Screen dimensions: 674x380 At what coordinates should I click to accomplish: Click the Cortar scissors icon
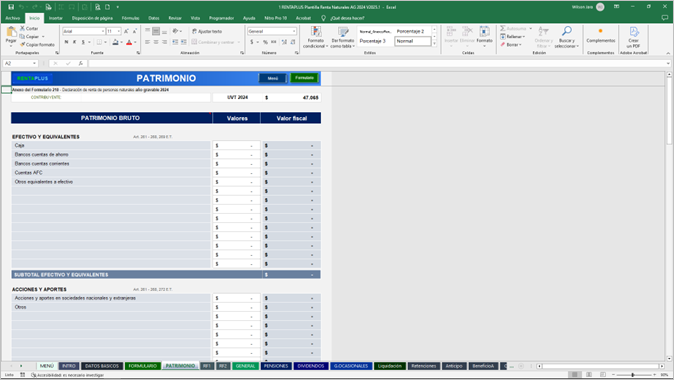[x=22, y=28]
